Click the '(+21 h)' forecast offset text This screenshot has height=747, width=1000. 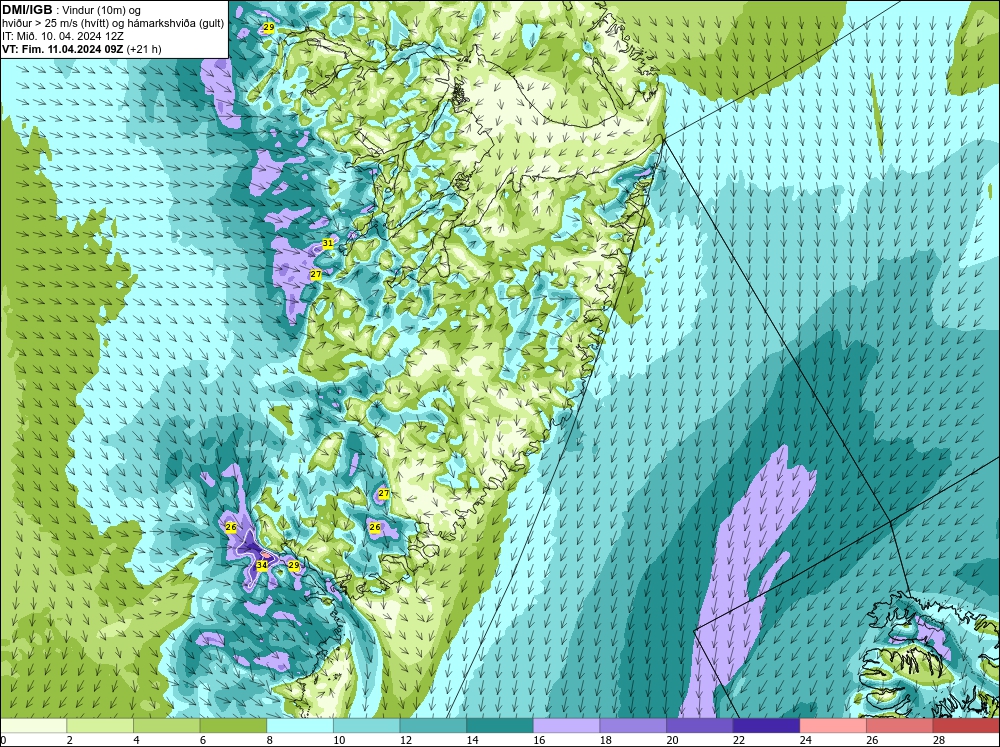tap(144, 49)
